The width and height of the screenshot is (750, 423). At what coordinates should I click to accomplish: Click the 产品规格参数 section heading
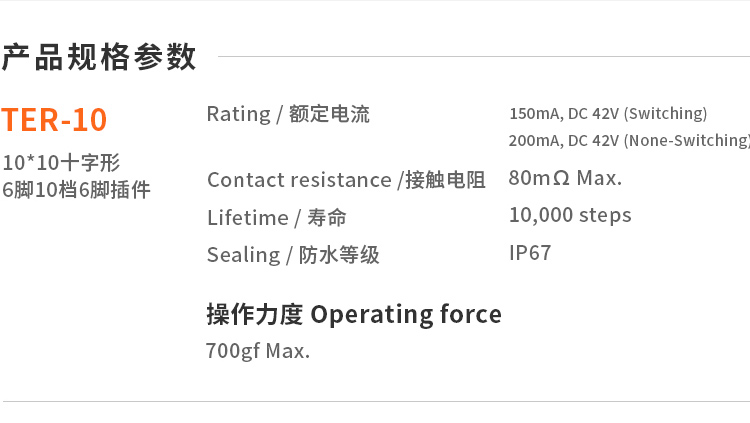pos(99,58)
